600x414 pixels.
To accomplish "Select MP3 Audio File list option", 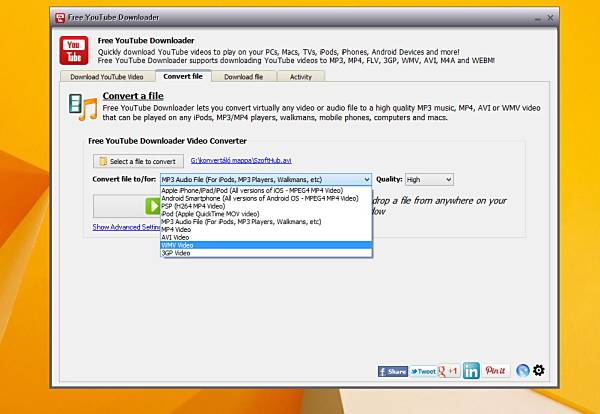I will click(266, 222).
